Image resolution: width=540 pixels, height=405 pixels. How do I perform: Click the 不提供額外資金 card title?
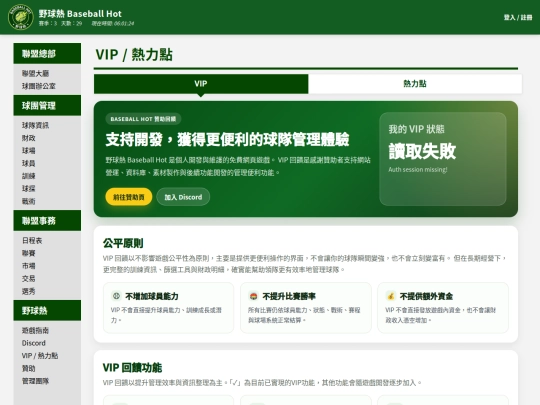(x=426, y=296)
